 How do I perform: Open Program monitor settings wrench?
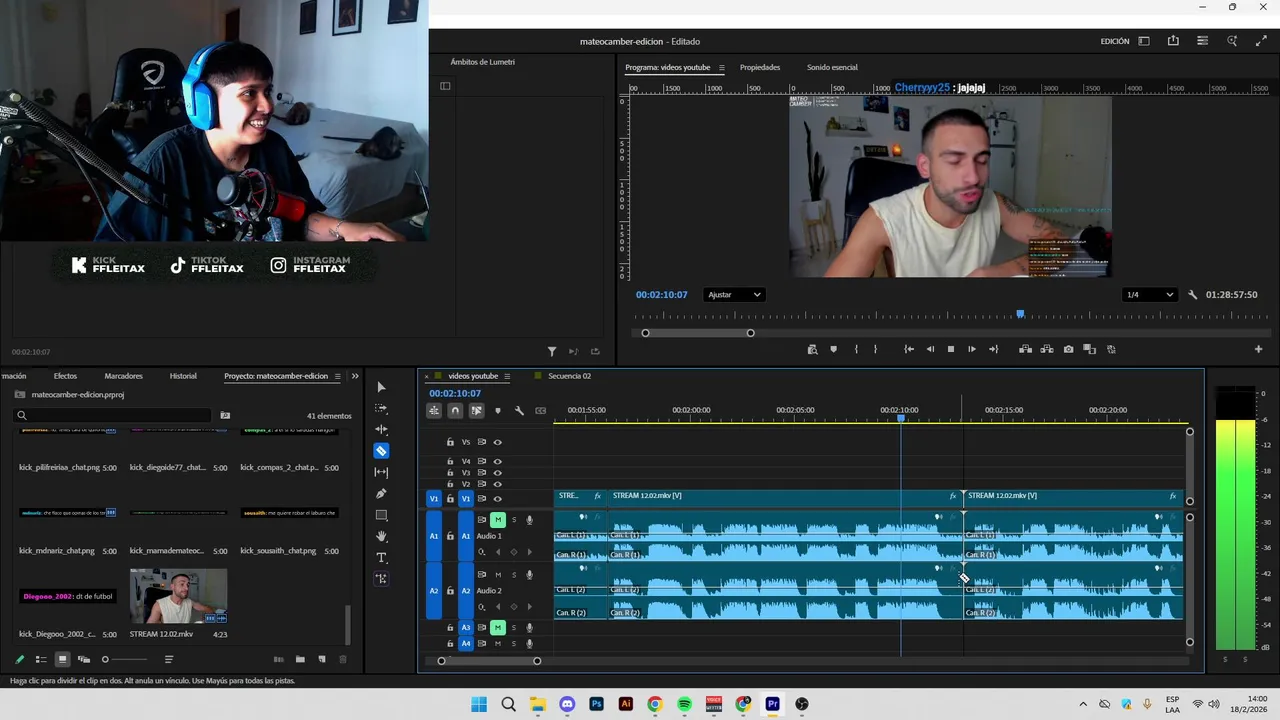(x=1192, y=295)
